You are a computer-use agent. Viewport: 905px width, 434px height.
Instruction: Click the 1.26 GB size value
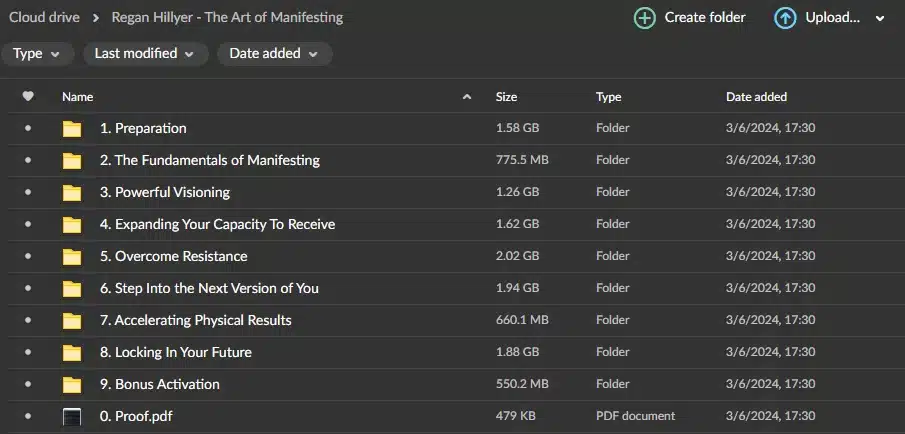[x=517, y=192]
